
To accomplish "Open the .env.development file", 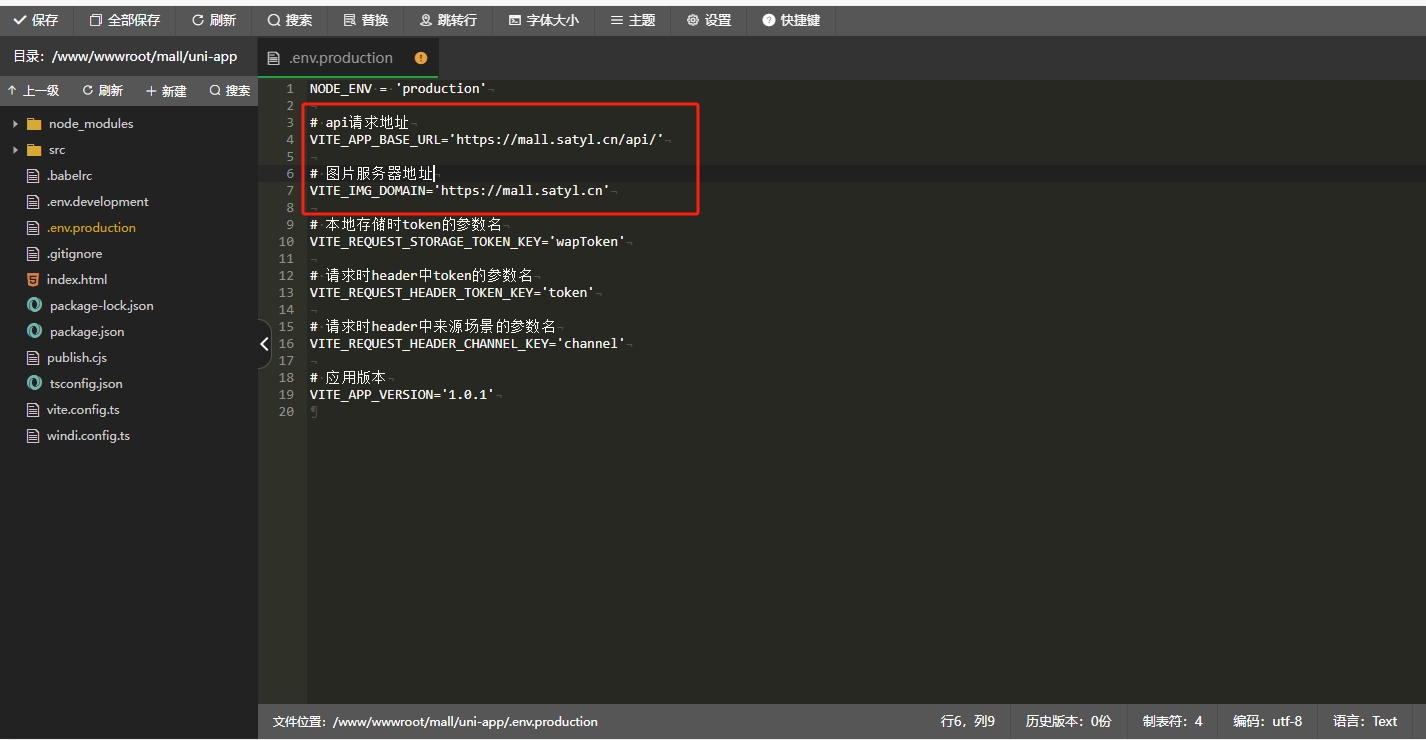I will click(x=97, y=202).
